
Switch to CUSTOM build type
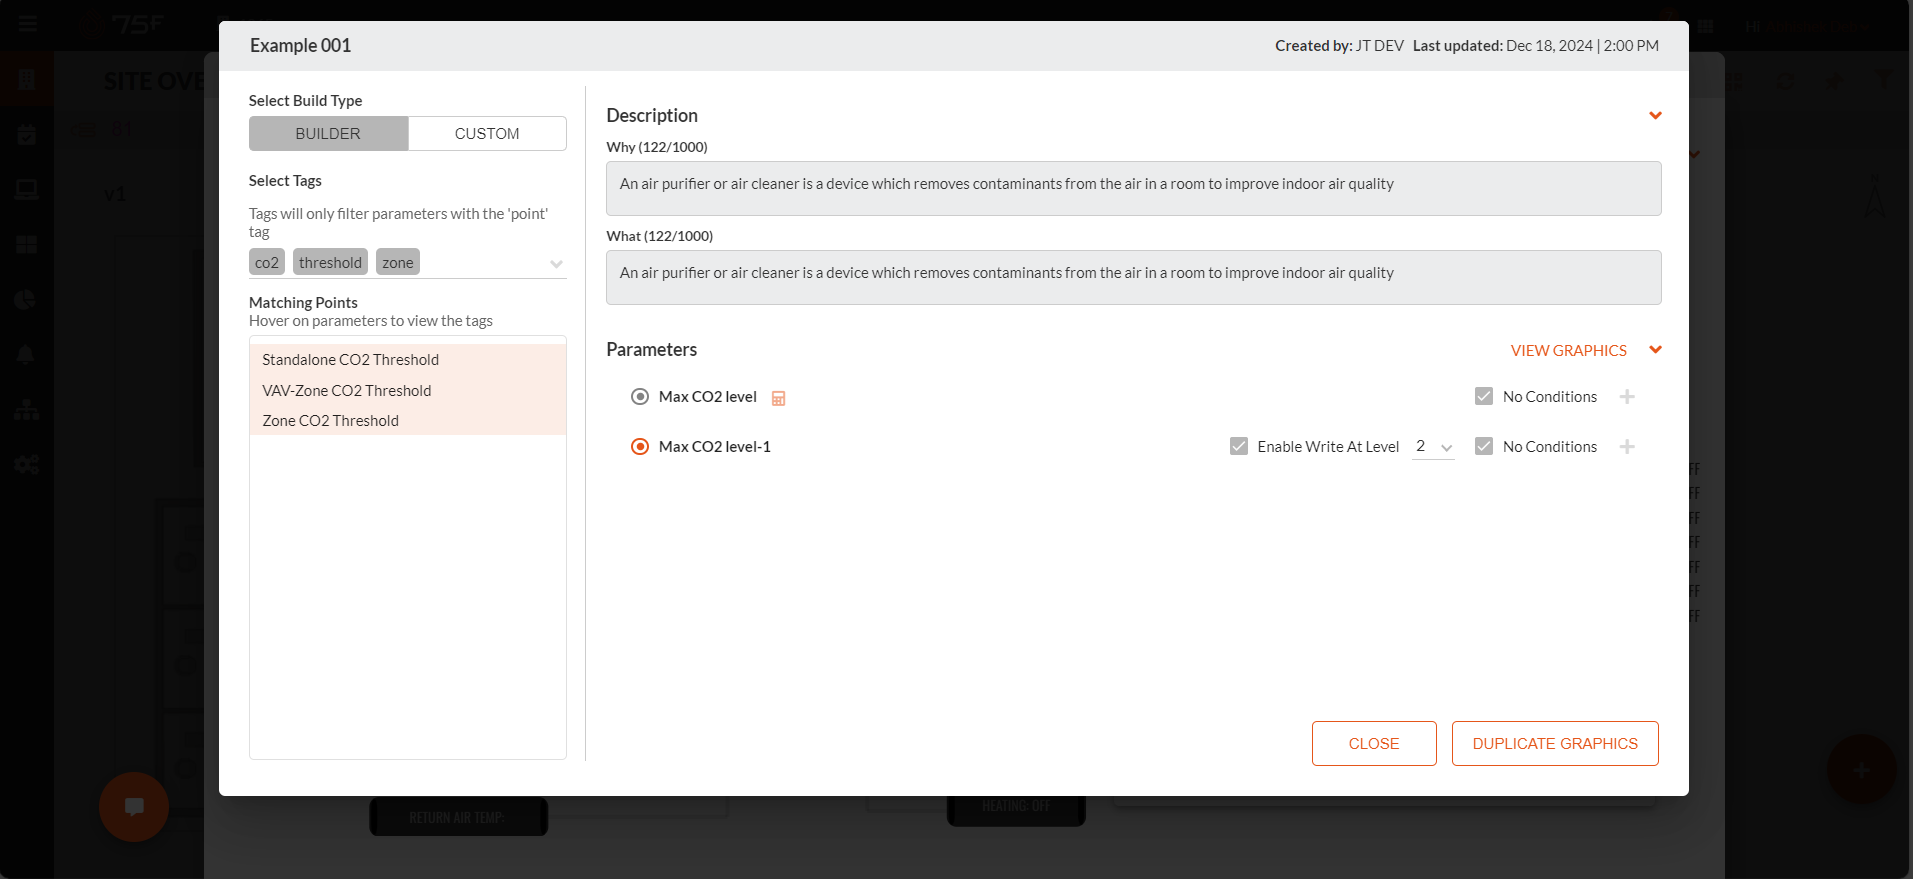[487, 134]
